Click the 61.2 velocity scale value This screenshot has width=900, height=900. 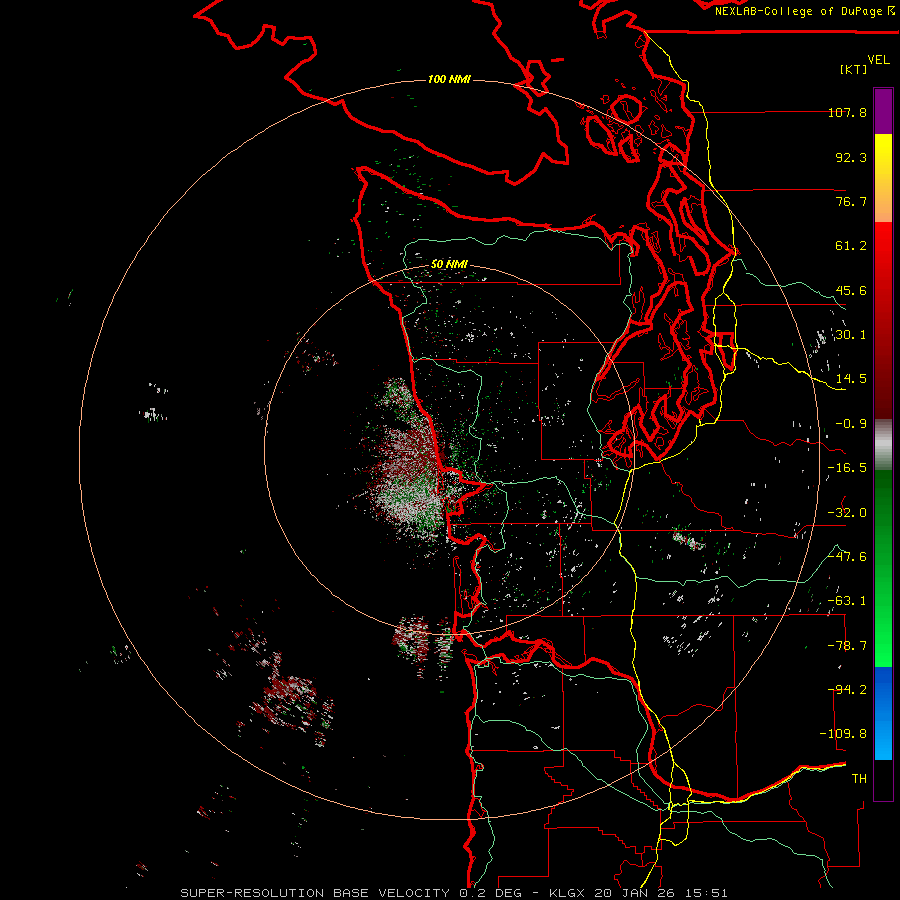[851, 246]
